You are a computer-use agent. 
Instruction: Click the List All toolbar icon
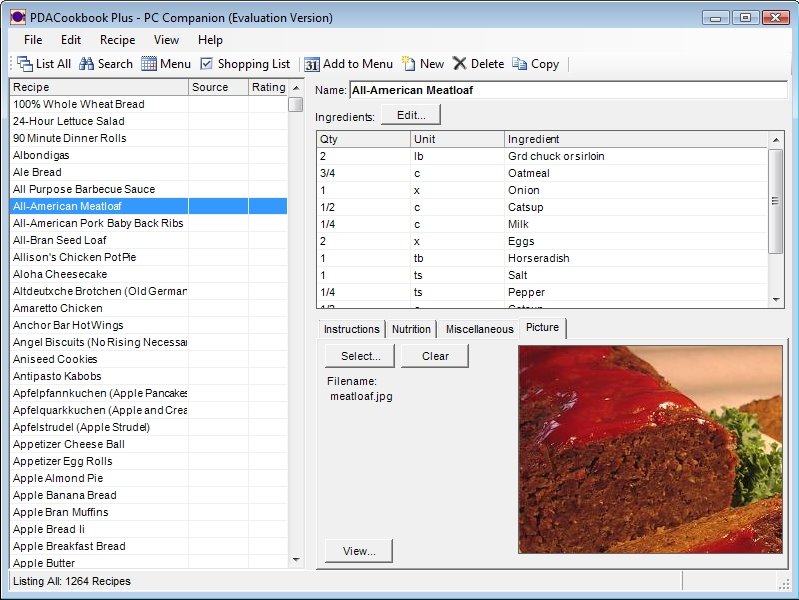pos(25,64)
